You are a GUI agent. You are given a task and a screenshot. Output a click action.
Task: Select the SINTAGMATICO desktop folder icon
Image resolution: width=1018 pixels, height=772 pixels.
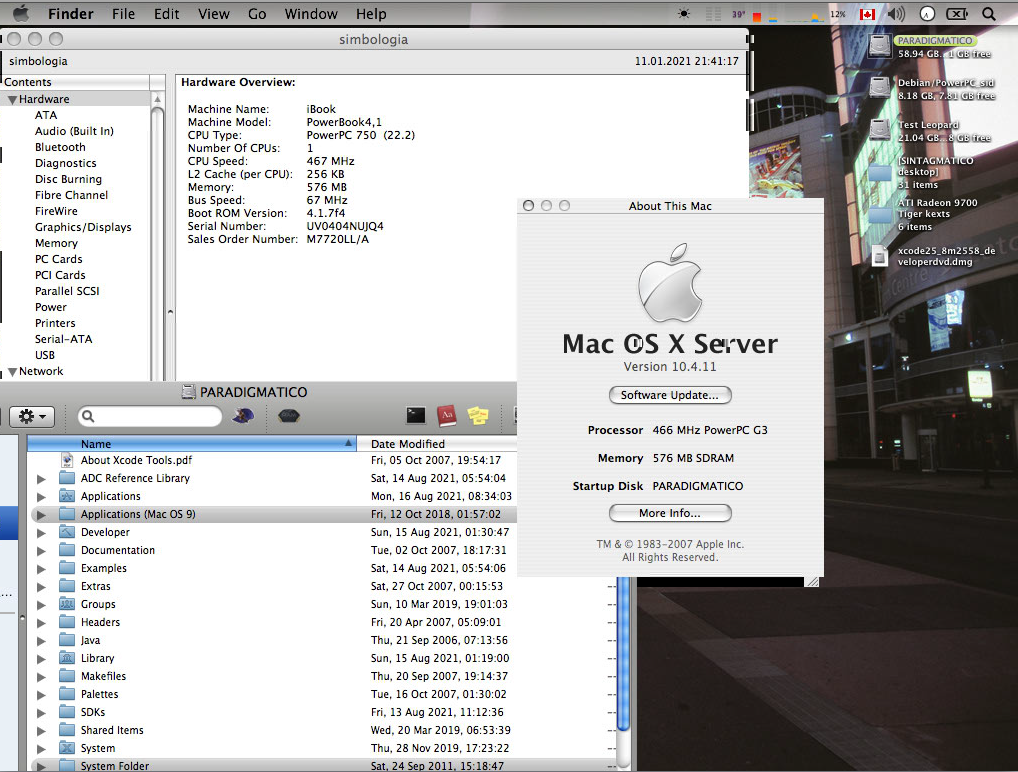point(880,172)
